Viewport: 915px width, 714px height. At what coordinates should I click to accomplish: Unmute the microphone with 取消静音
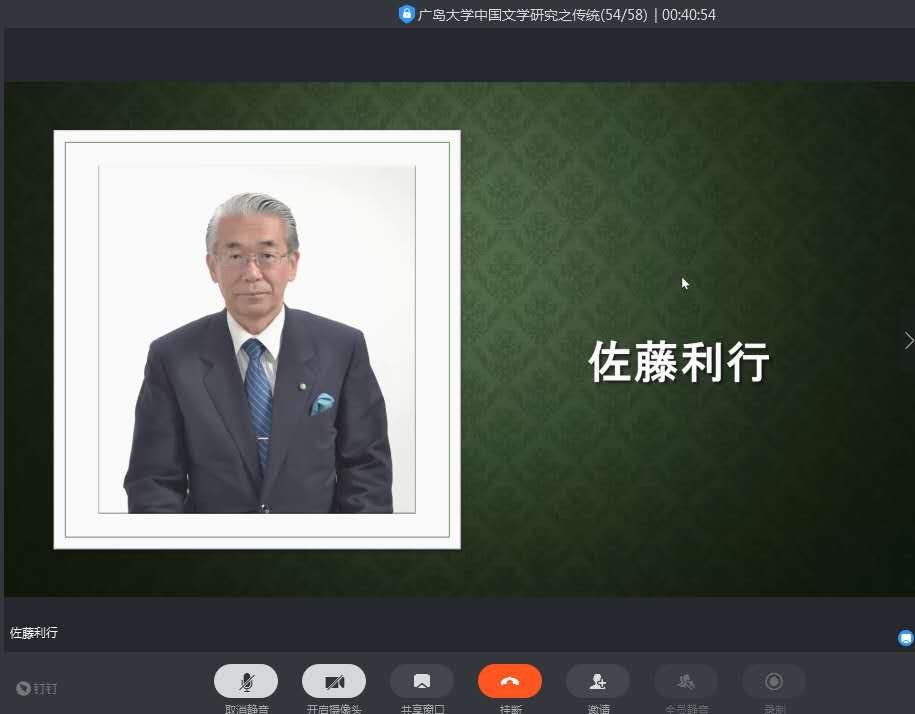pyautogui.click(x=246, y=681)
